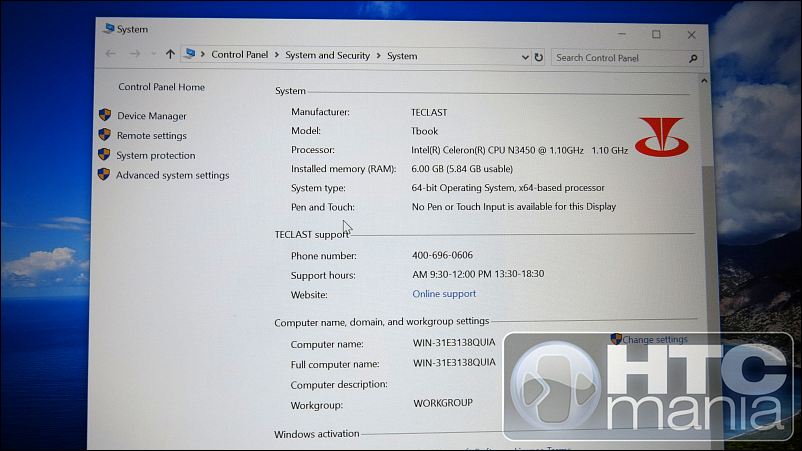
Task: Select the Tbook model value
Action: point(425,131)
